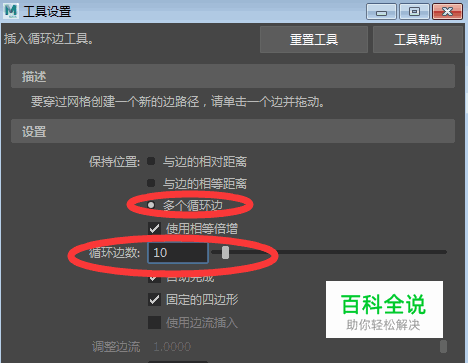Viewport: 468px width, 363px height.
Task: Click the Maya logo icon in title bar
Action: pyautogui.click(x=11, y=11)
